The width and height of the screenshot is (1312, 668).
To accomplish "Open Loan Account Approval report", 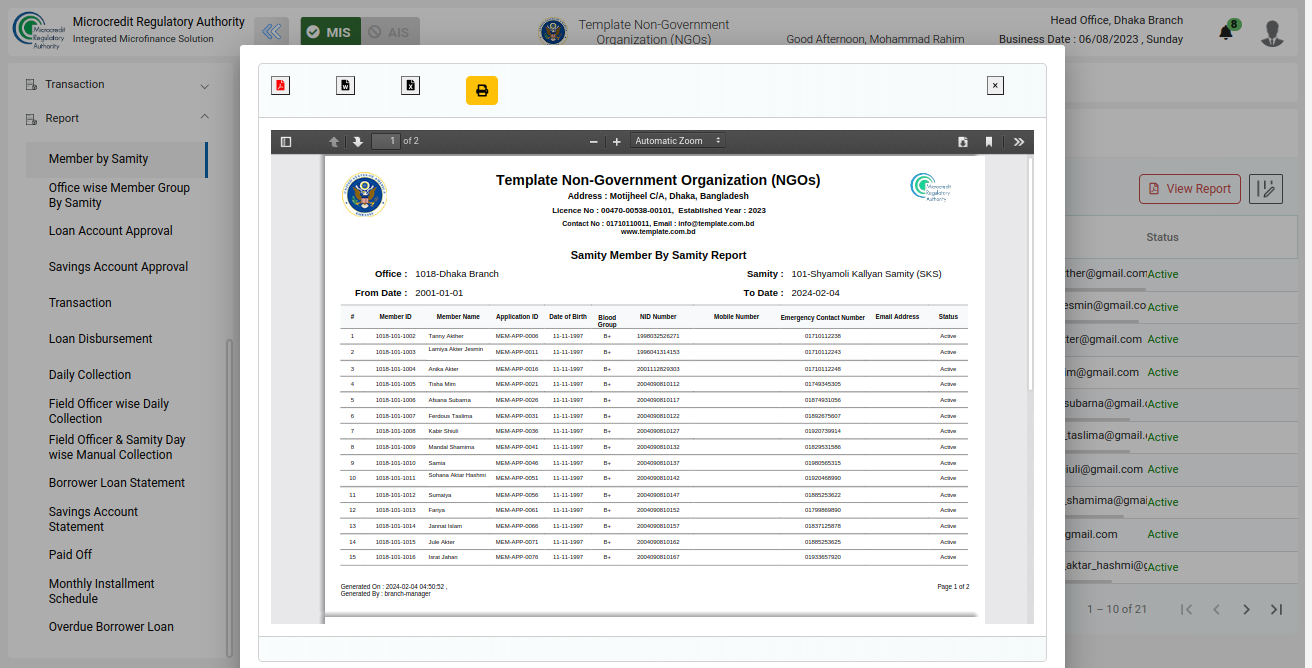I will [x=111, y=231].
